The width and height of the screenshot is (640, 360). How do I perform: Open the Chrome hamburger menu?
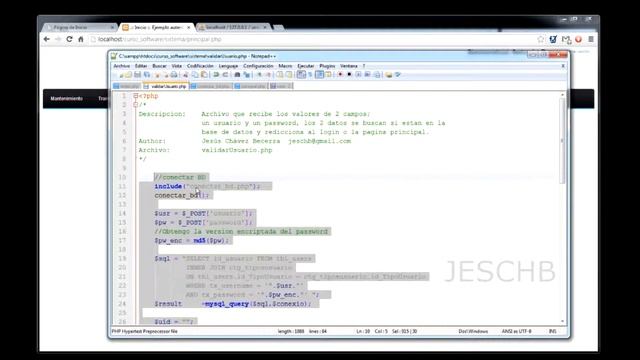tap(591, 39)
